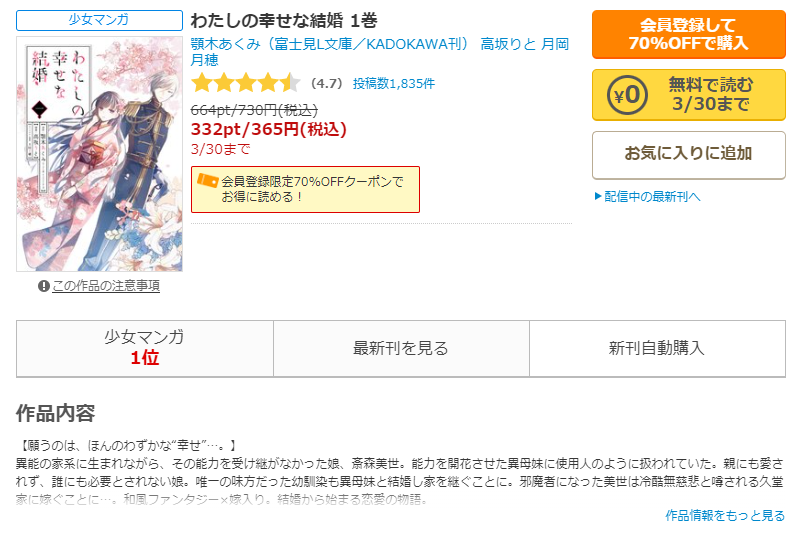Add title via お気に入りに追加 button
The height and width of the screenshot is (533, 802).
[x=688, y=155]
